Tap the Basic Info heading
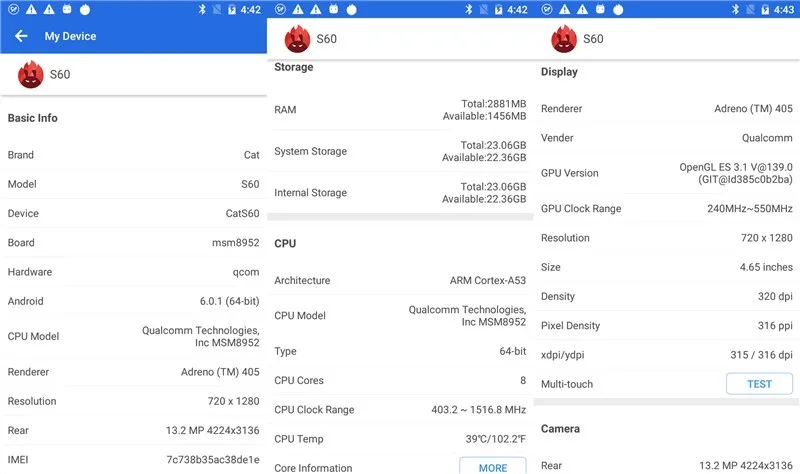The image size is (800, 474). [x=33, y=118]
